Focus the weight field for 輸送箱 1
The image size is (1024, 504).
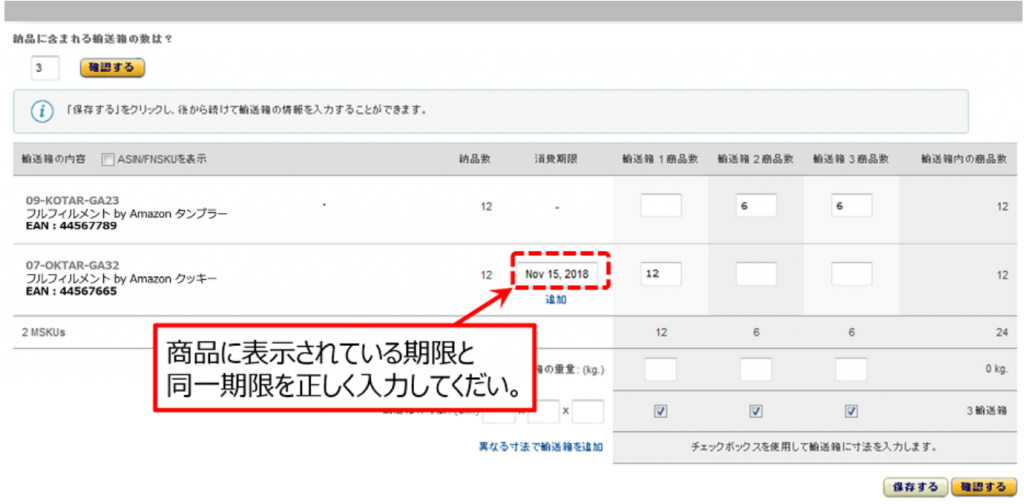point(660,369)
